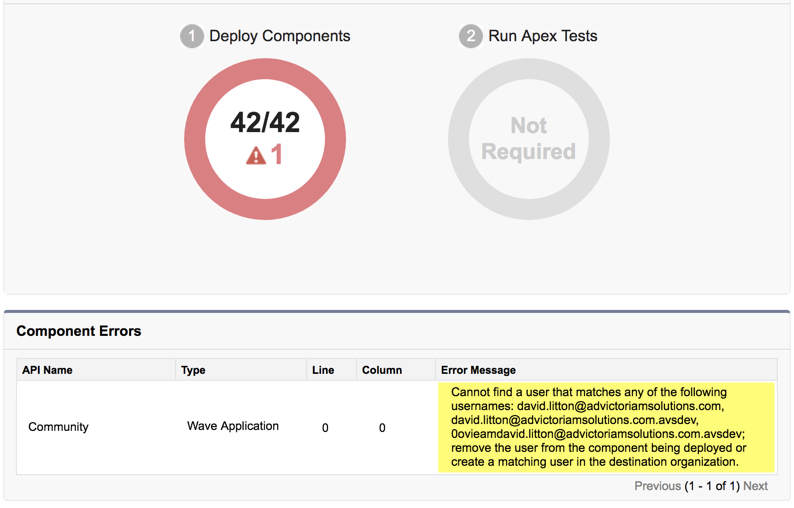Click the step 2 number badge
The image size is (794, 508).
pyautogui.click(x=470, y=36)
